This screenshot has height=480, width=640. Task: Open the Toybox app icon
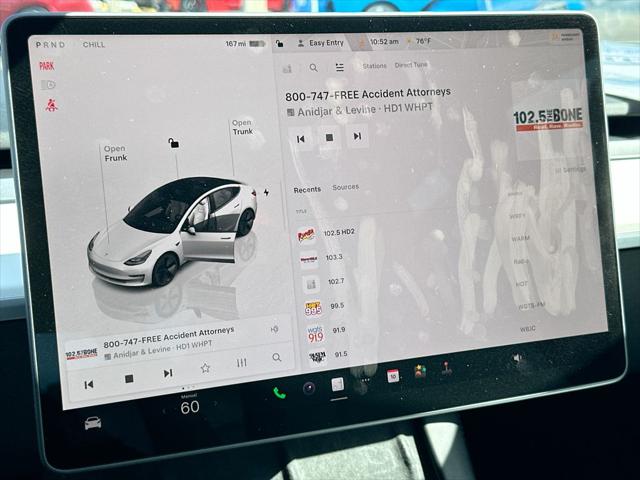point(420,372)
